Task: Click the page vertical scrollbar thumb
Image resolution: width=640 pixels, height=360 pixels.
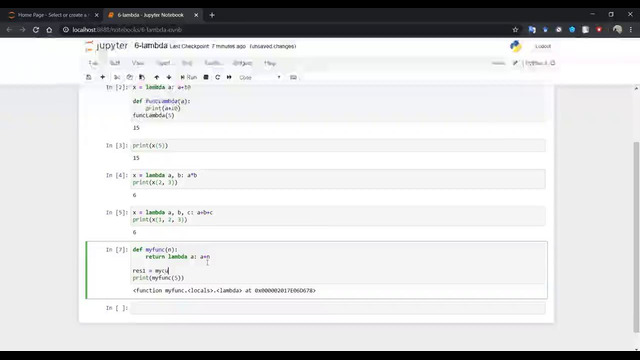Action: [x=636, y=237]
